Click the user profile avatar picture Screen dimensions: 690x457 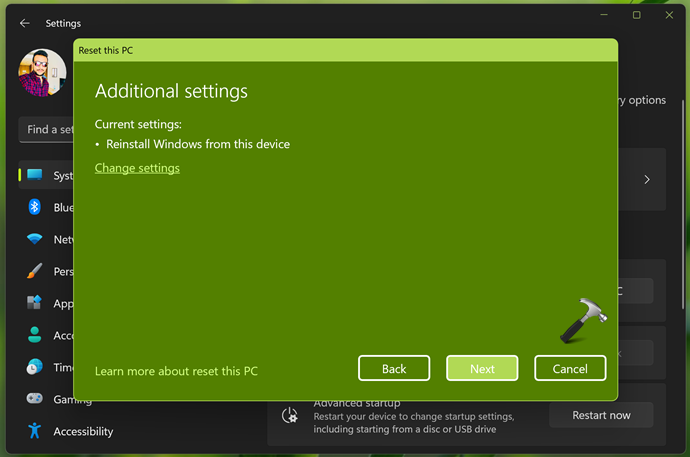click(42, 73)
